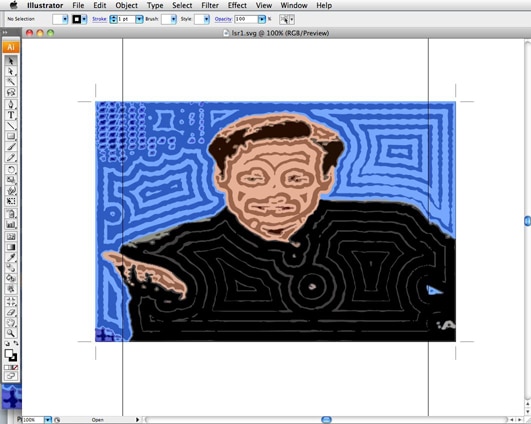Select the Line Segment tool
This screenshot has width=531, height=424.
point(11,126)
